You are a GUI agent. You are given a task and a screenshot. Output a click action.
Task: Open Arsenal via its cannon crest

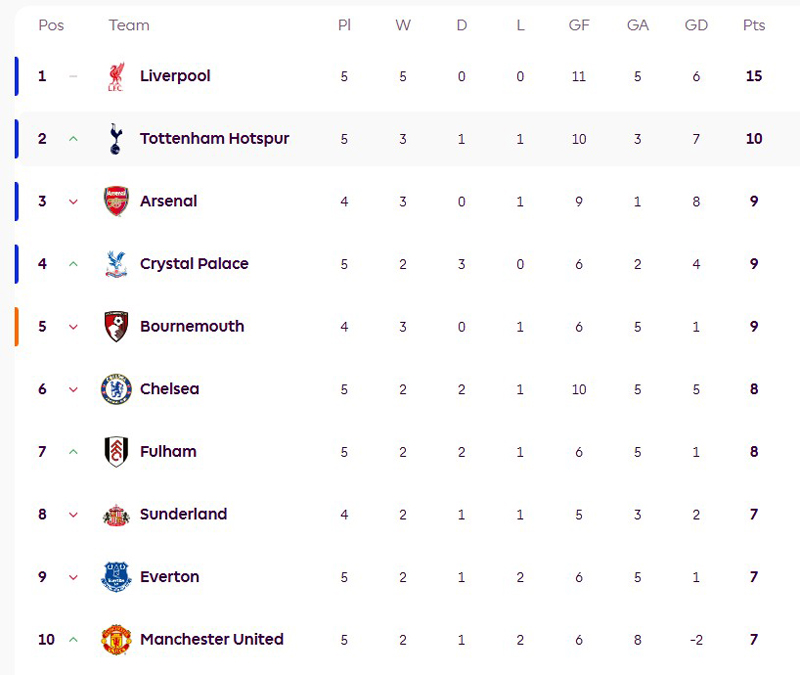point(116,201)
